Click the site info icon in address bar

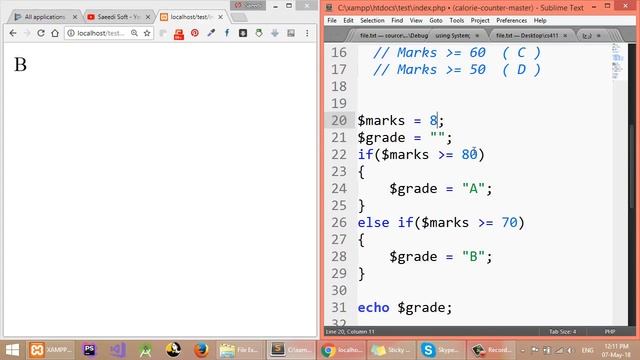(71, 33)
